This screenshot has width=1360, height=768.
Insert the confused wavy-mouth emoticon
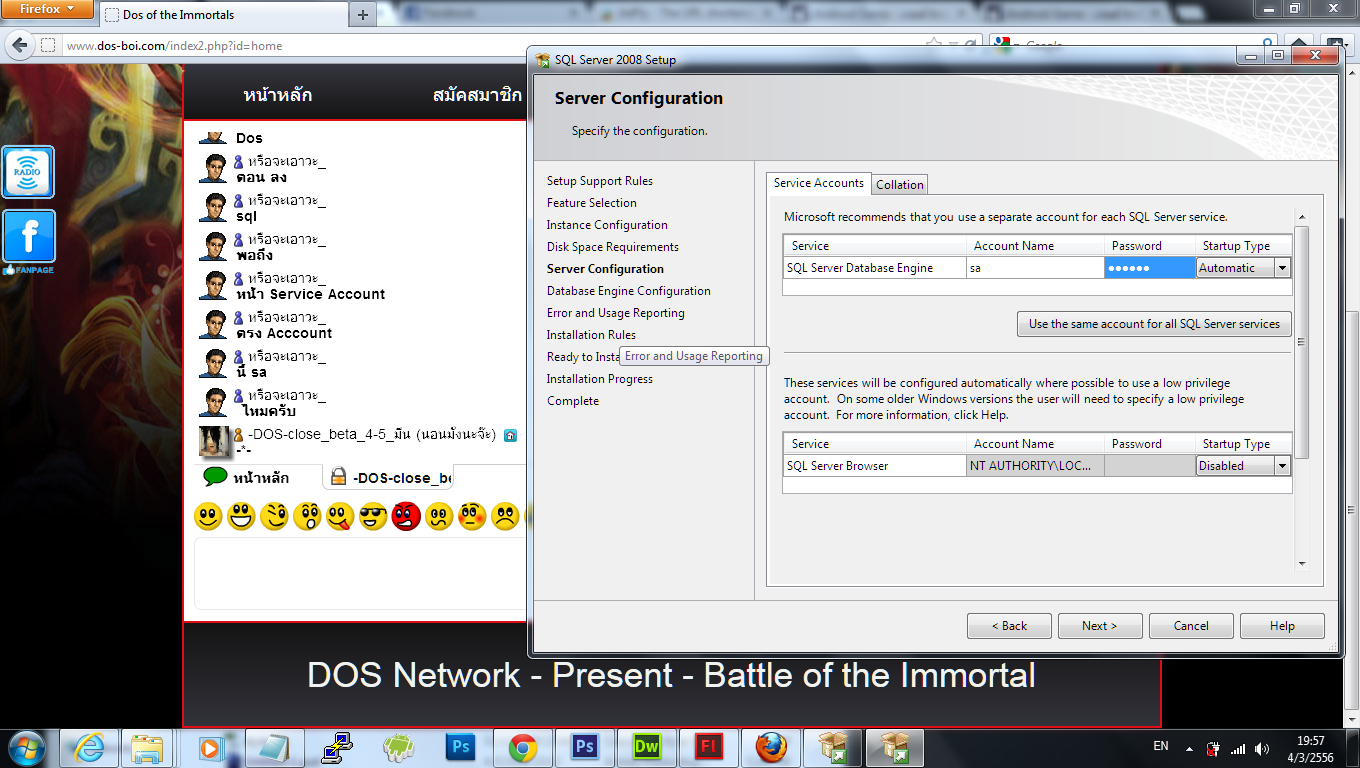pos(439,517)
